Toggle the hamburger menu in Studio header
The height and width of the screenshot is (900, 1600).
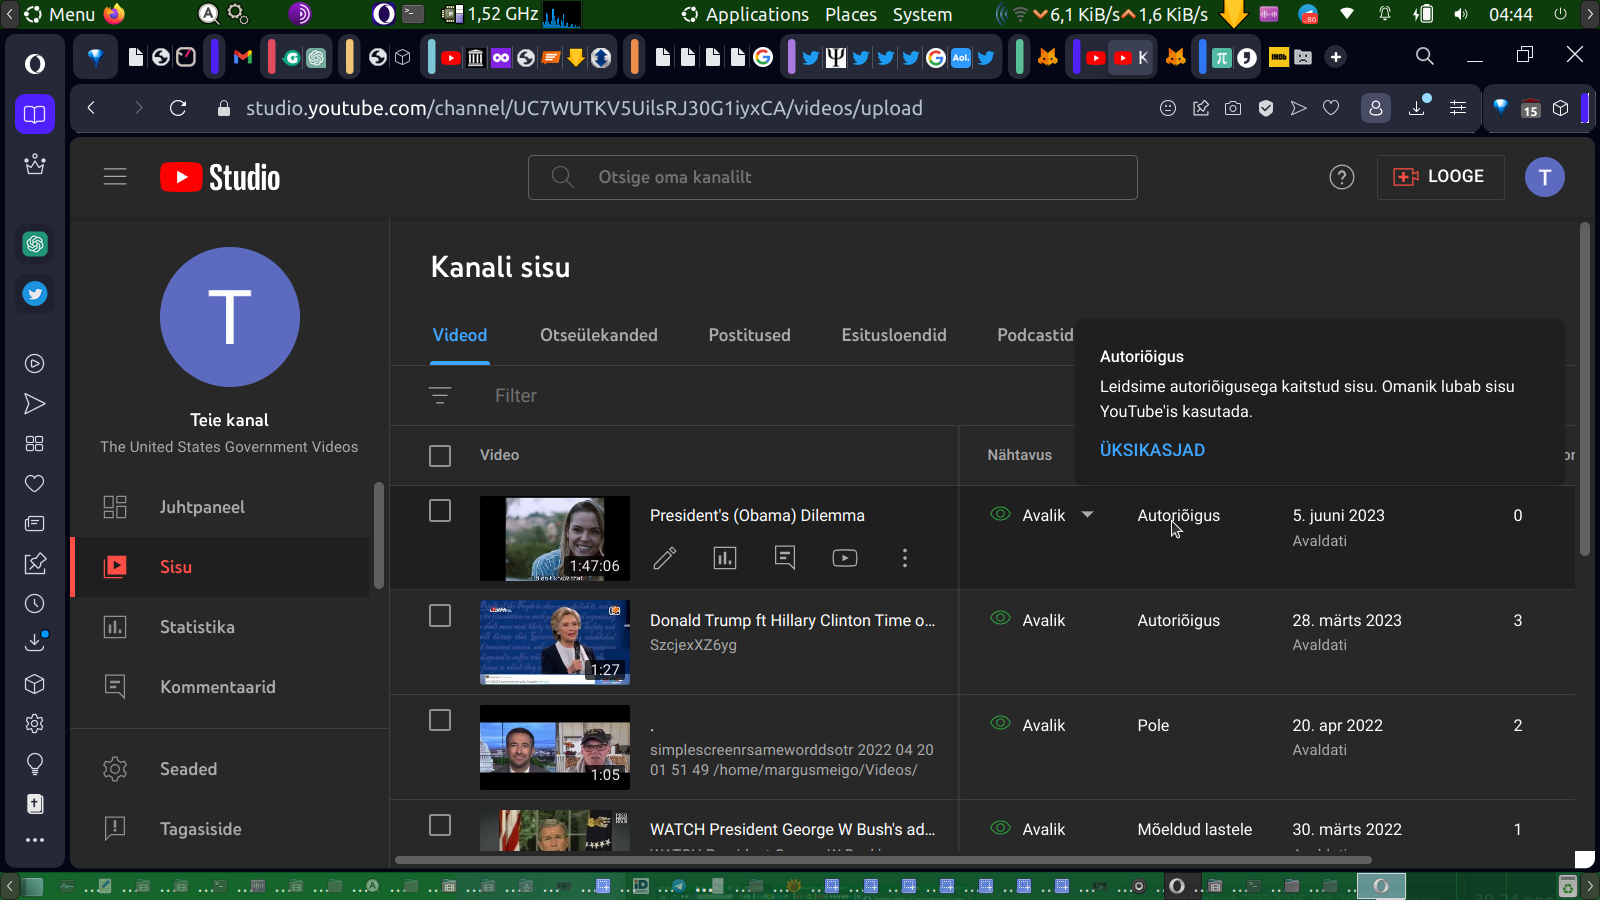pyautogui.click(x=115, y=177)
